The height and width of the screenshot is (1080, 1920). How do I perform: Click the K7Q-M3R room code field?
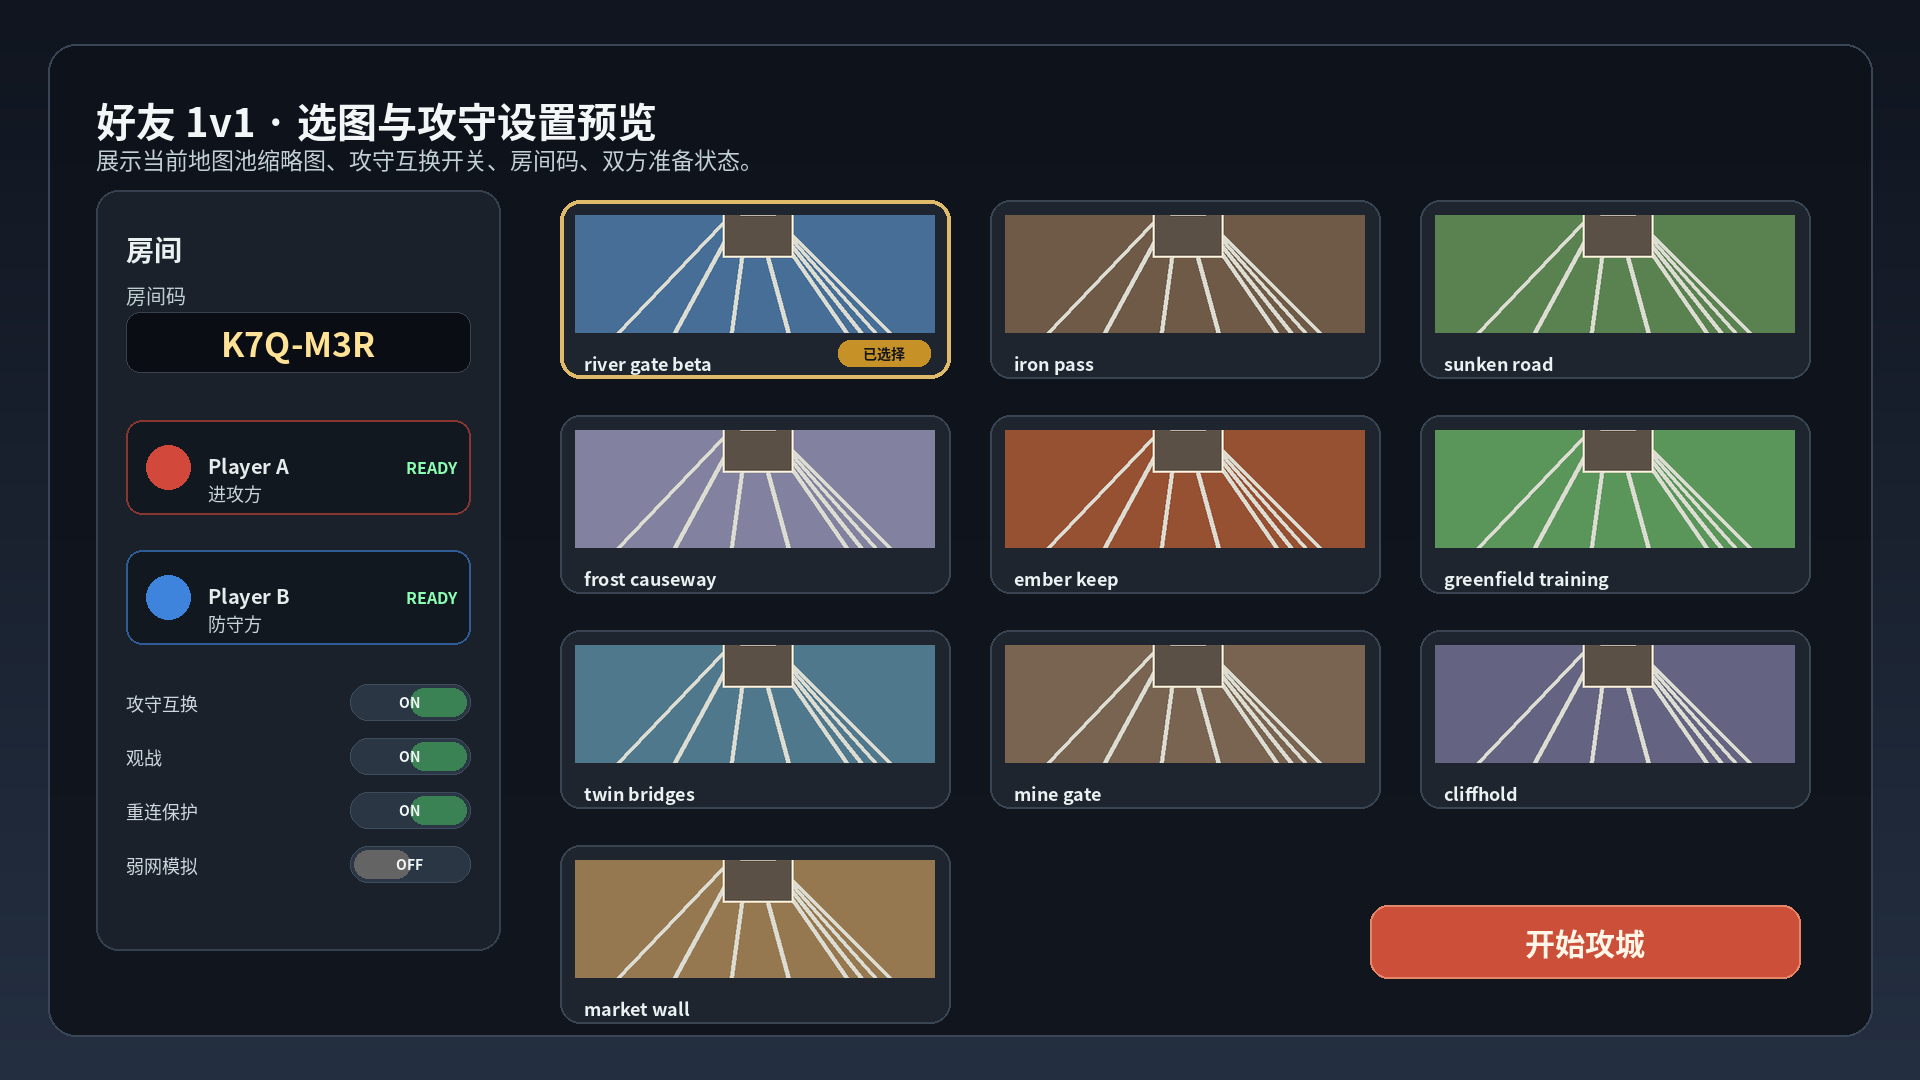click(298, 343)
